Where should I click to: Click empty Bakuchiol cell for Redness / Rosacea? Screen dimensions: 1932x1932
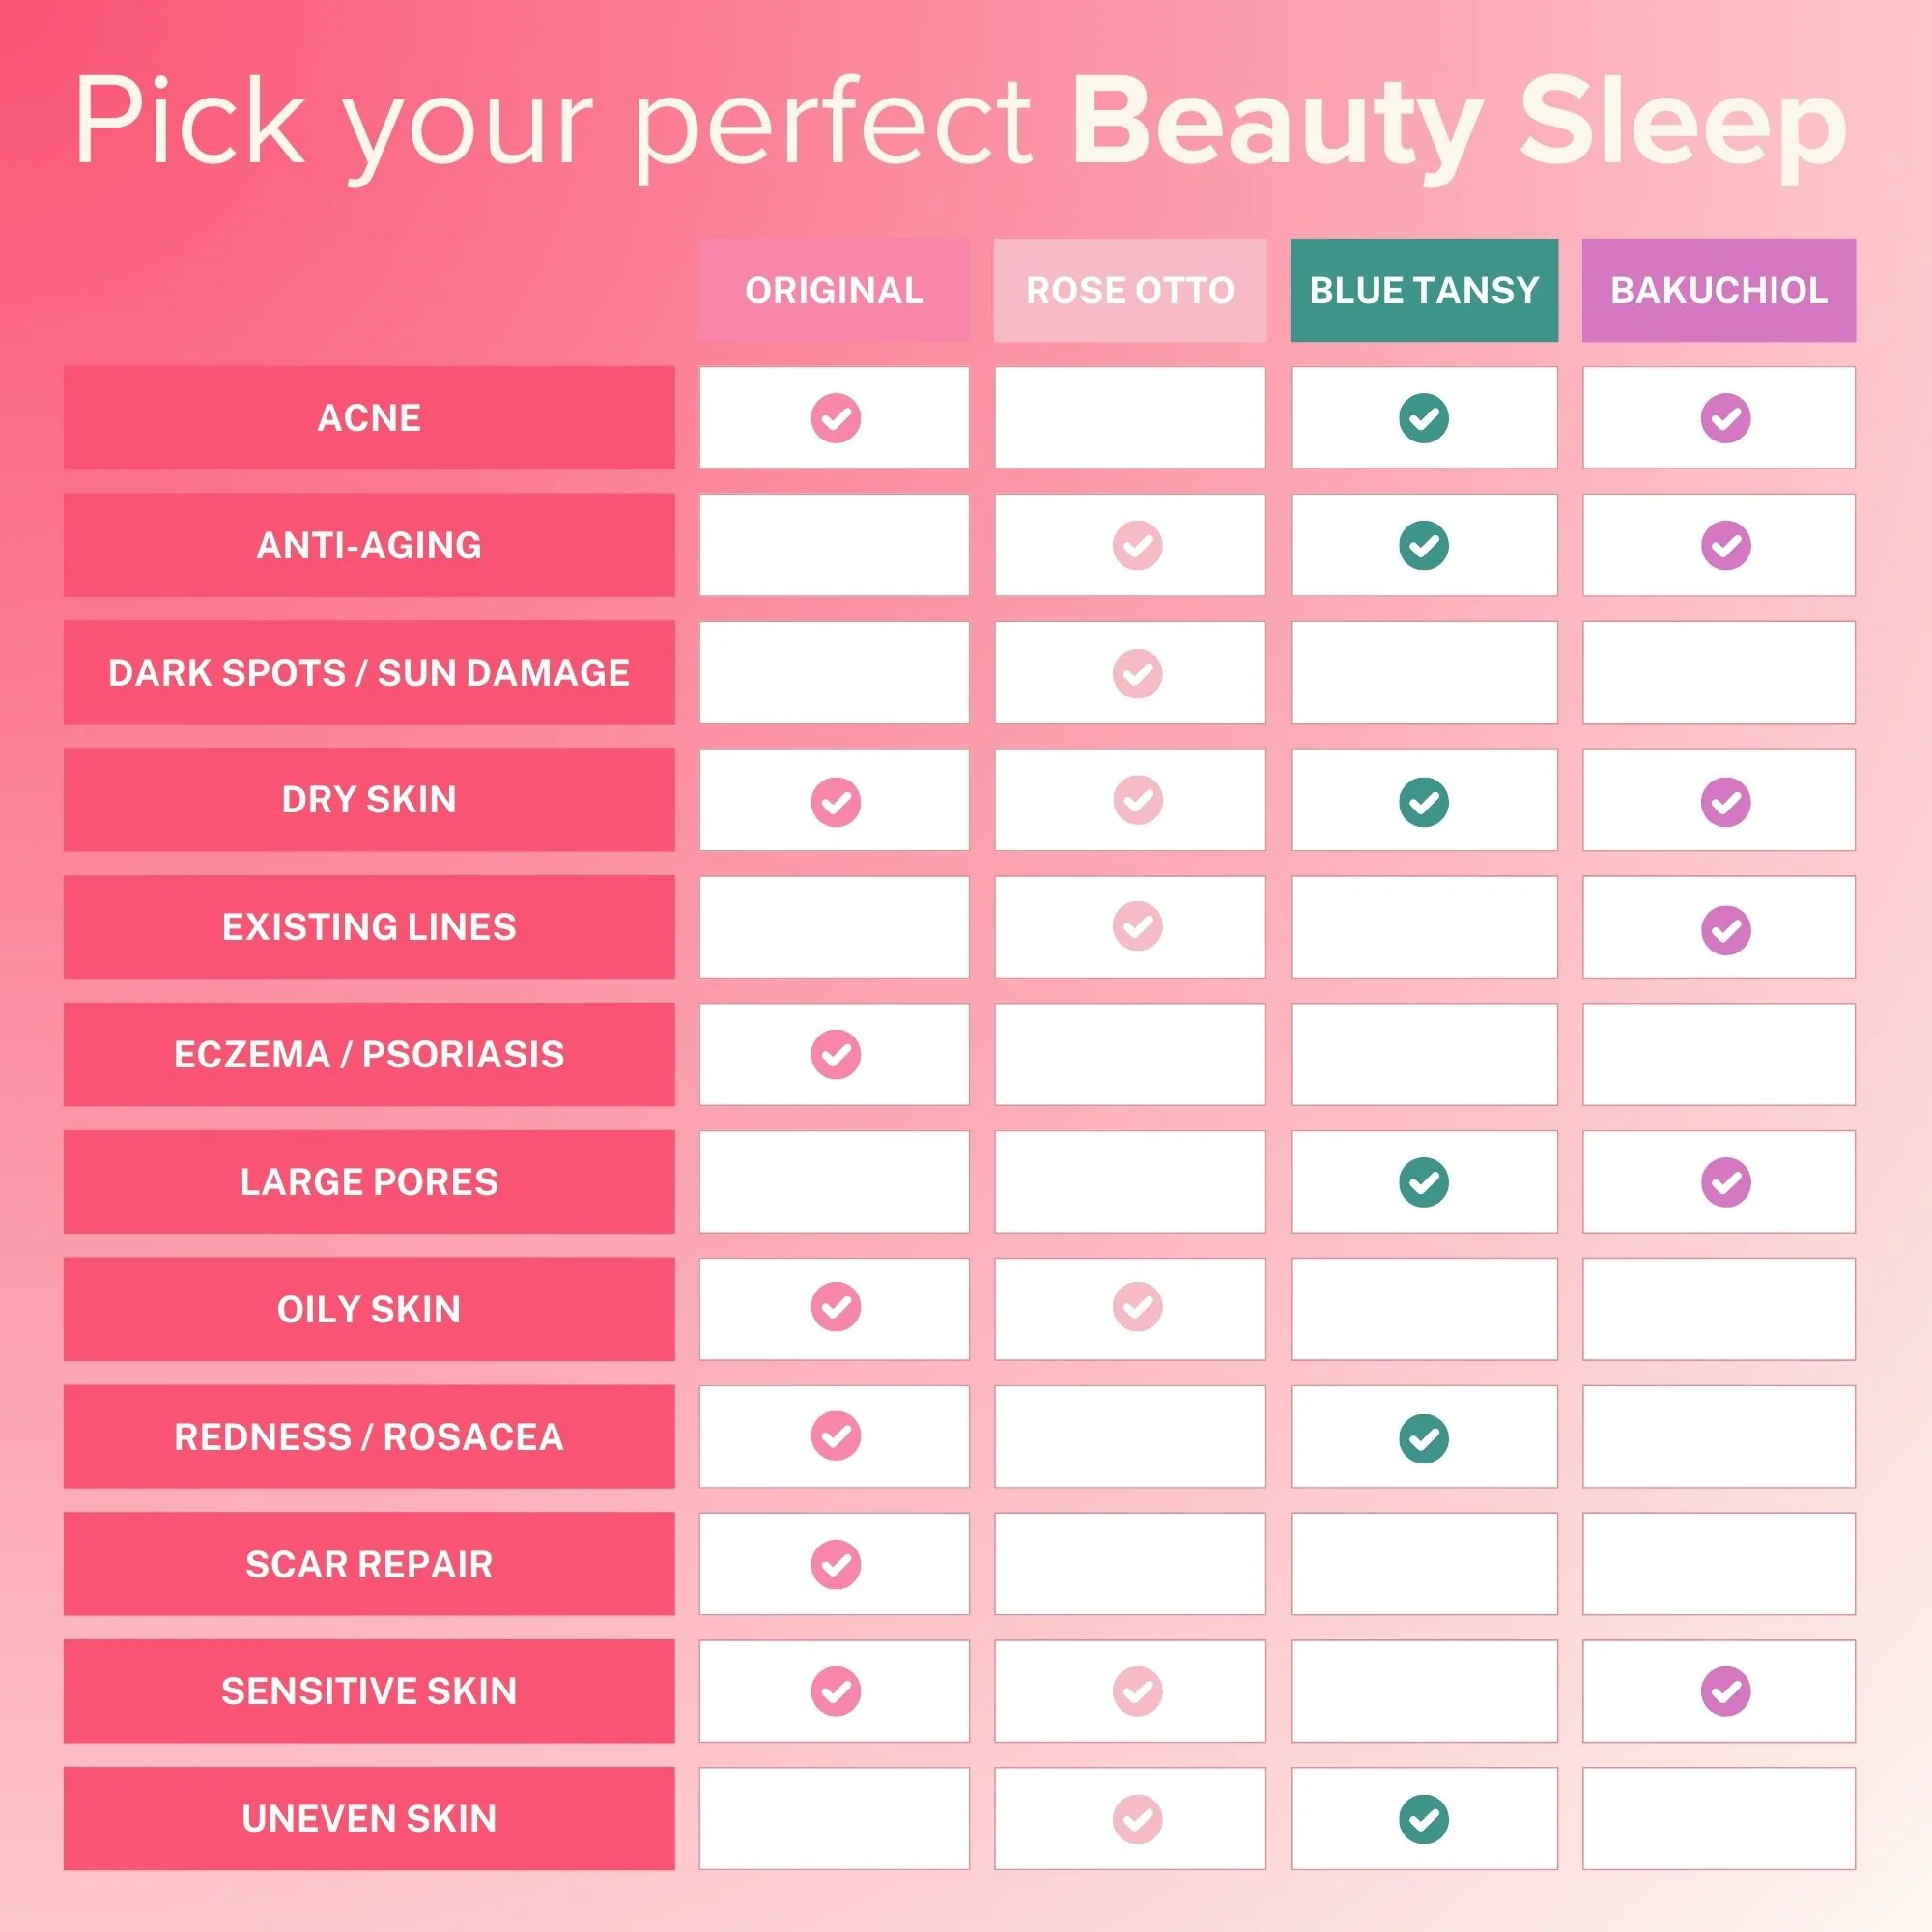click(x=1718, y=1437)
